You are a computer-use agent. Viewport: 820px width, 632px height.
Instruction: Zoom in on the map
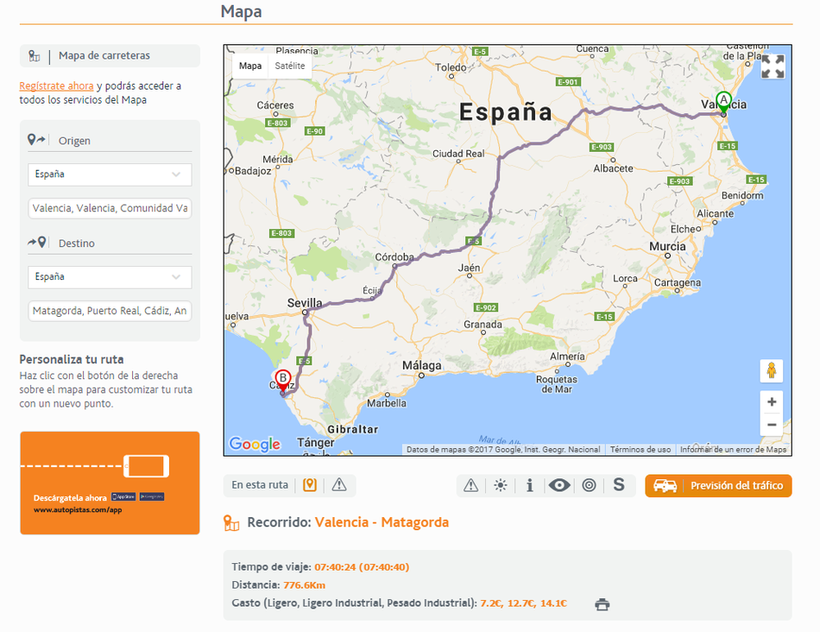coord(771,401)
